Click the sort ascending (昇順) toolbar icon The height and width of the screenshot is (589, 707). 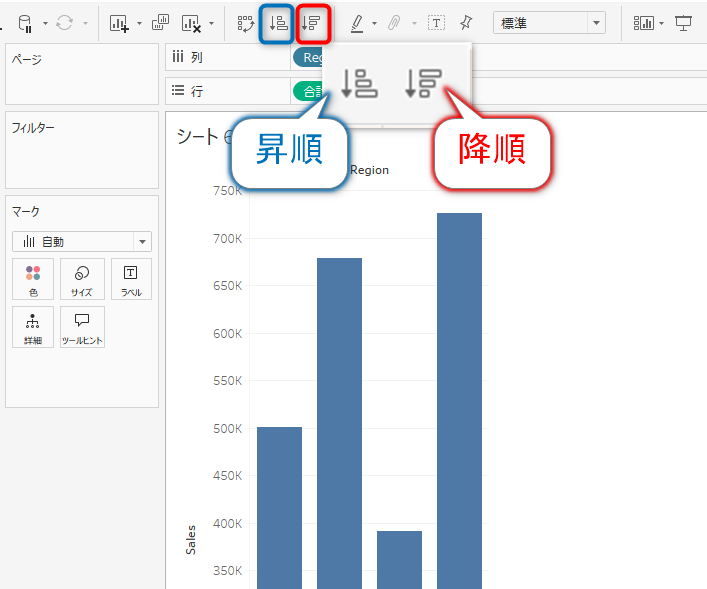pos(279,23)
